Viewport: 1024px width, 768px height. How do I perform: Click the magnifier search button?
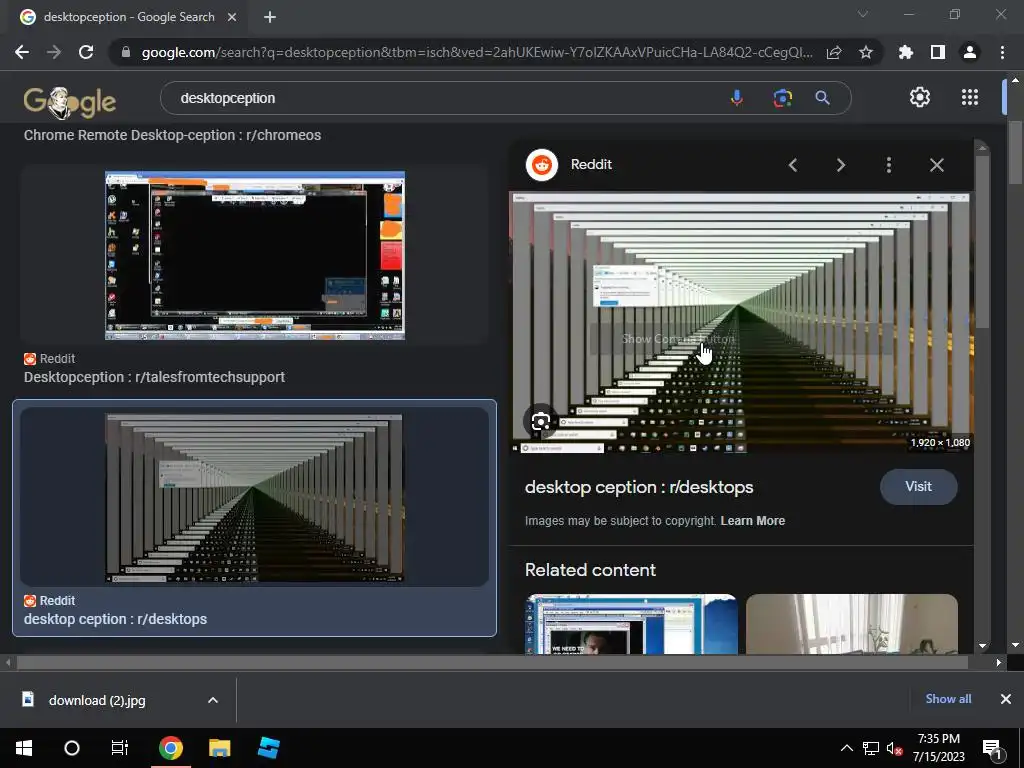click(x=822, y=98)
